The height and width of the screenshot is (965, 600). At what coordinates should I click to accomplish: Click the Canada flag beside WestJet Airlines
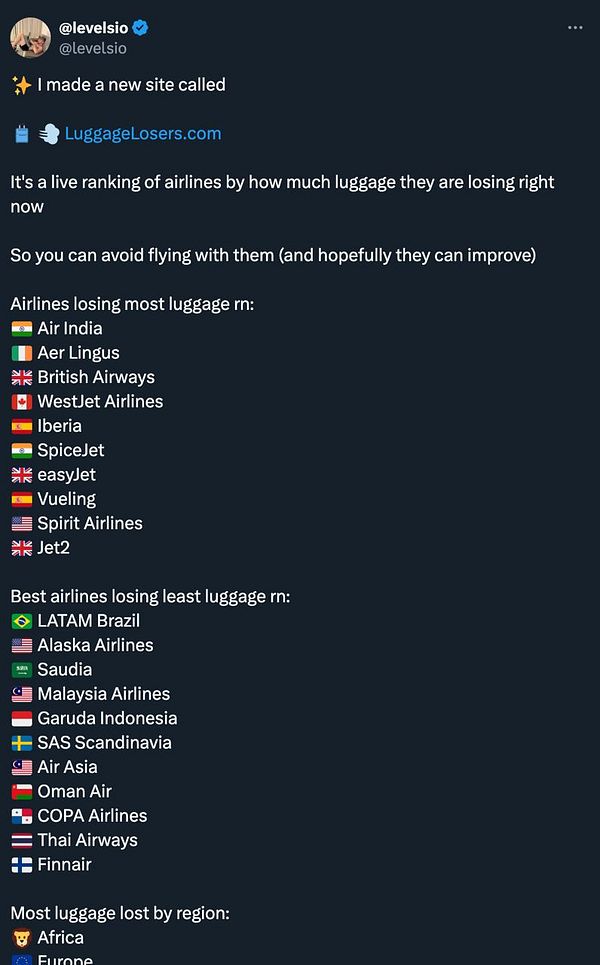click(21, 402)
